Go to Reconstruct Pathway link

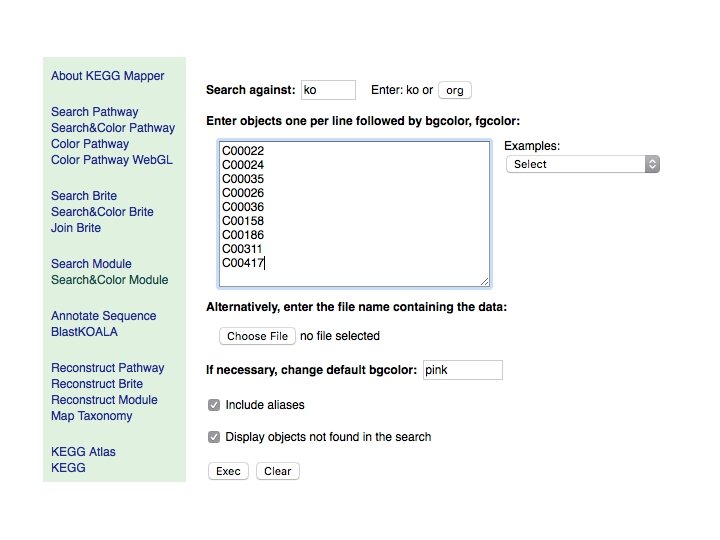pos(108,368)
